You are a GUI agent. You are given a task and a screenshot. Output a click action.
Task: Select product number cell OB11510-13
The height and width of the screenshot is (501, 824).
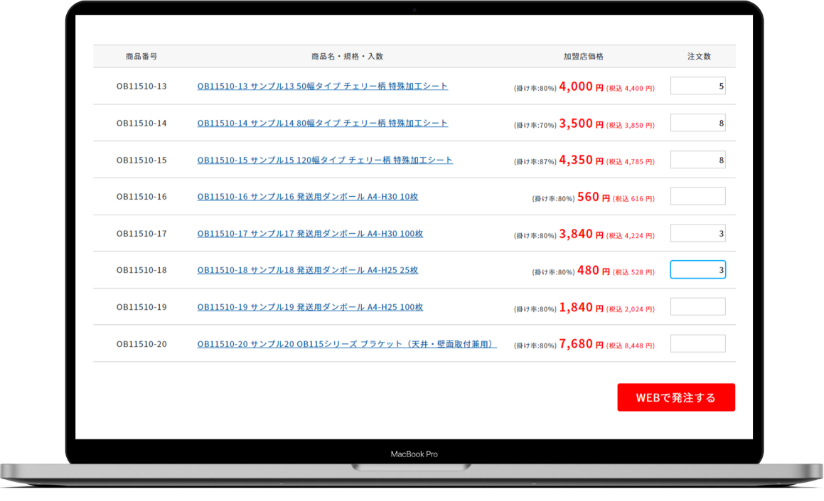pos(141,86)
